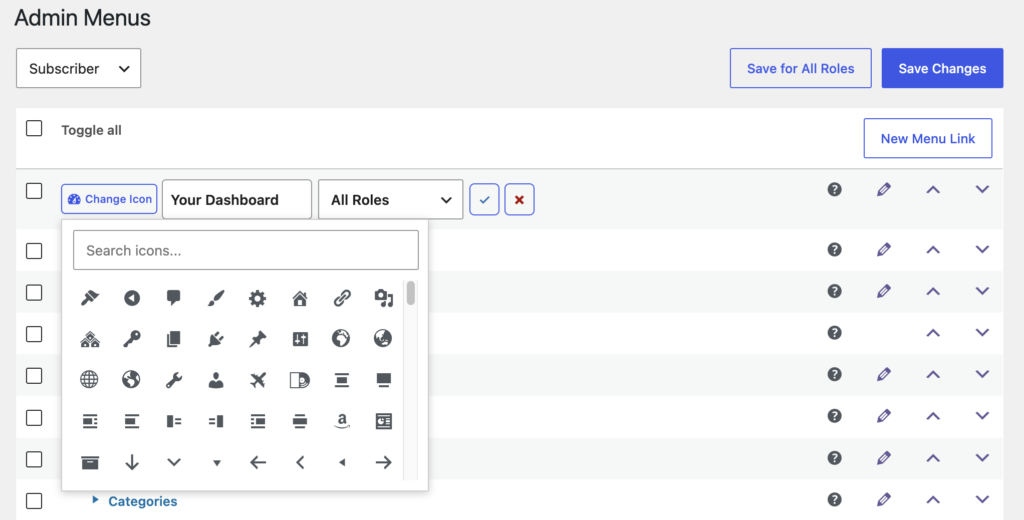
Task: Select the newspaper with pie chart icon
Action: (x=383, y=421)
